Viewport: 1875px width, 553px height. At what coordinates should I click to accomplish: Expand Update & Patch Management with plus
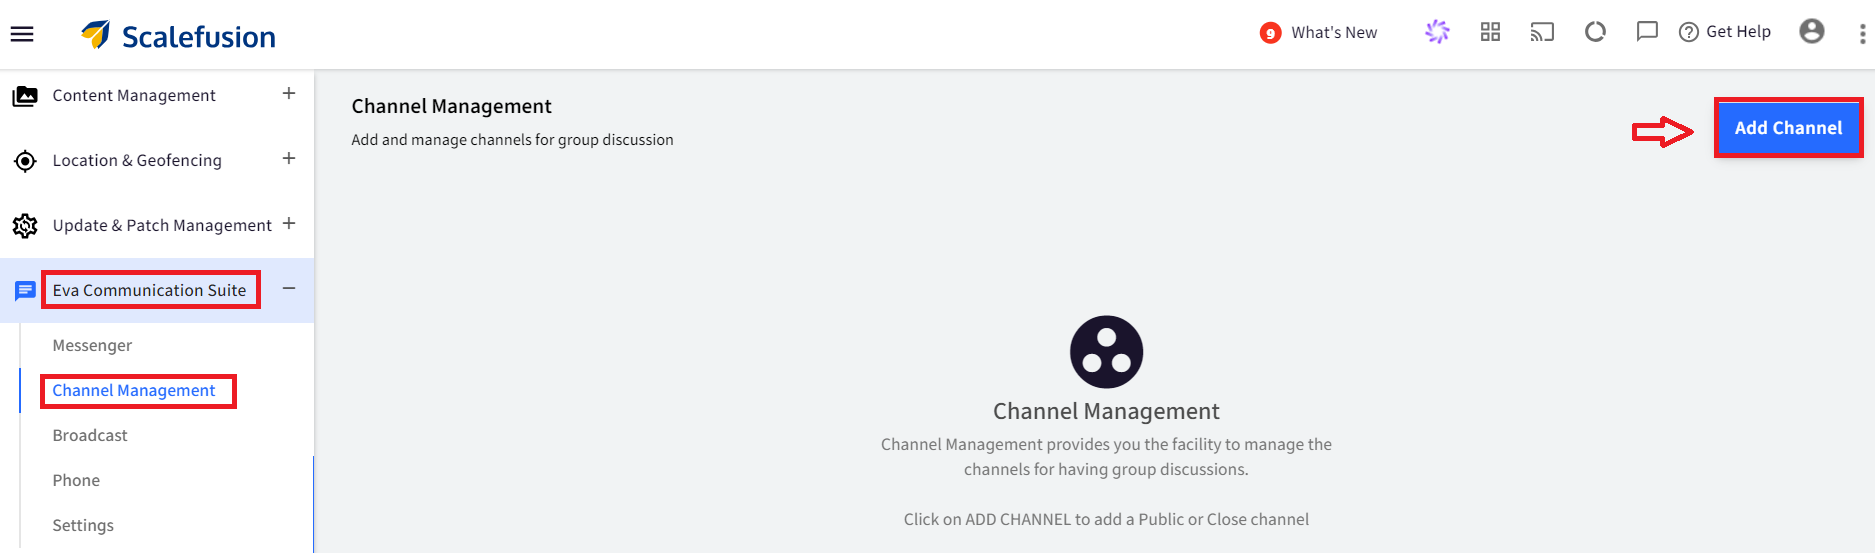289,223
